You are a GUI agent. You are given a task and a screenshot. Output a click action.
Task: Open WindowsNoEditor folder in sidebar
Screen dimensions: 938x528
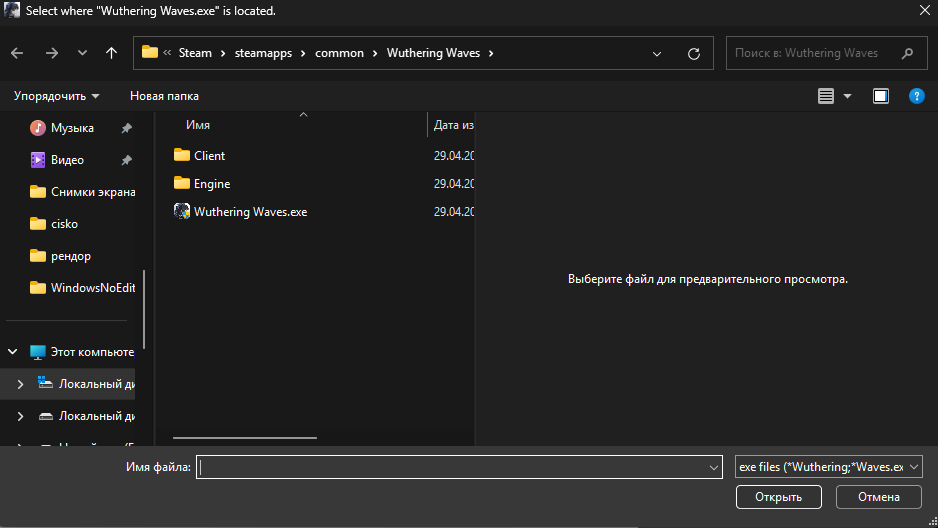tap(83, 288)
